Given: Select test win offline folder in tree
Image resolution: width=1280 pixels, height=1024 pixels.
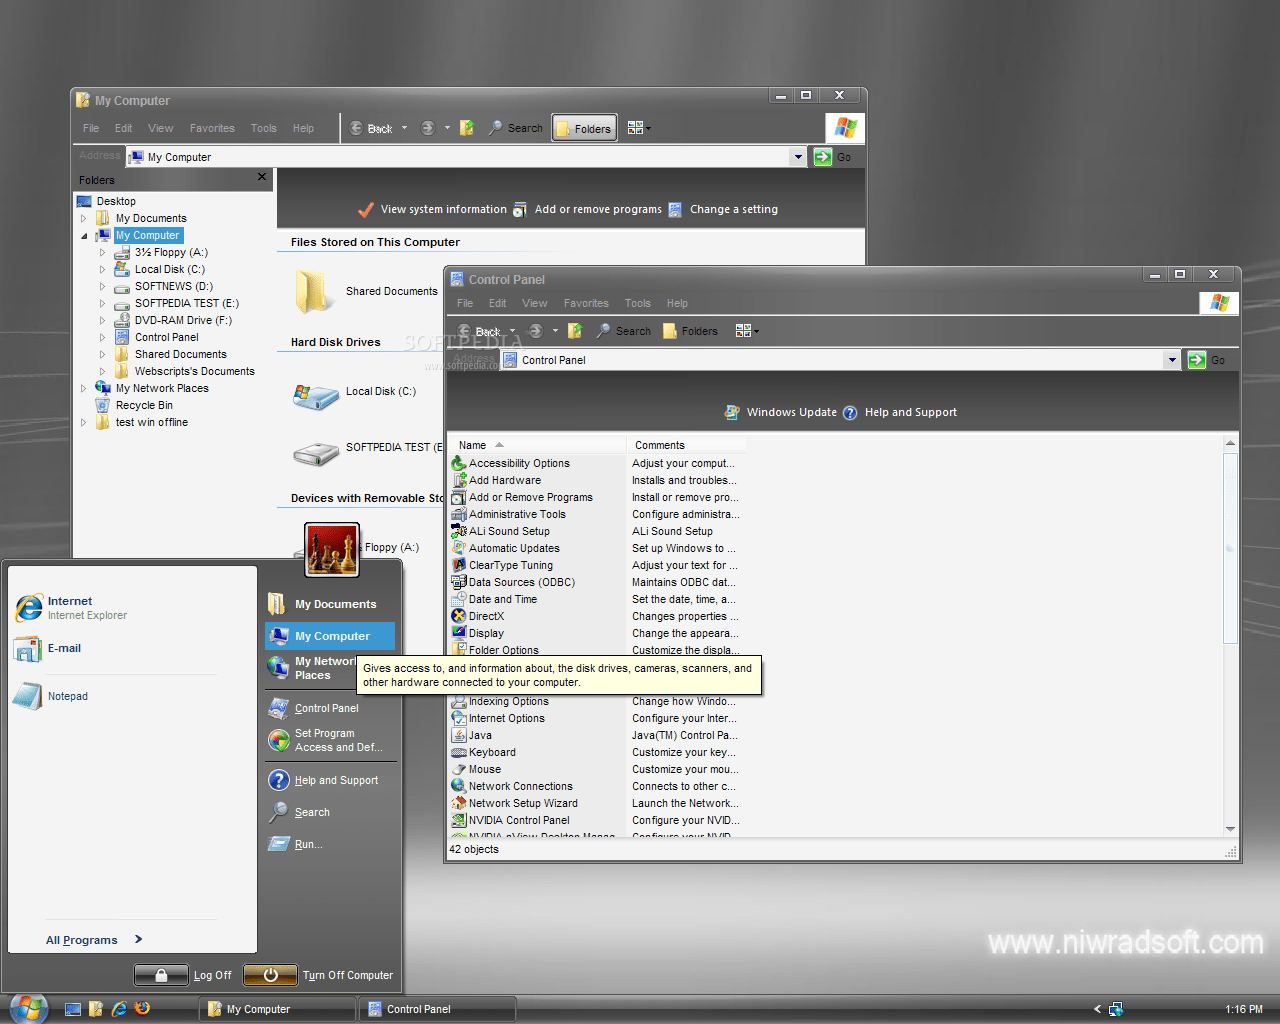Looking at the screenshot, I should (142, 422).
